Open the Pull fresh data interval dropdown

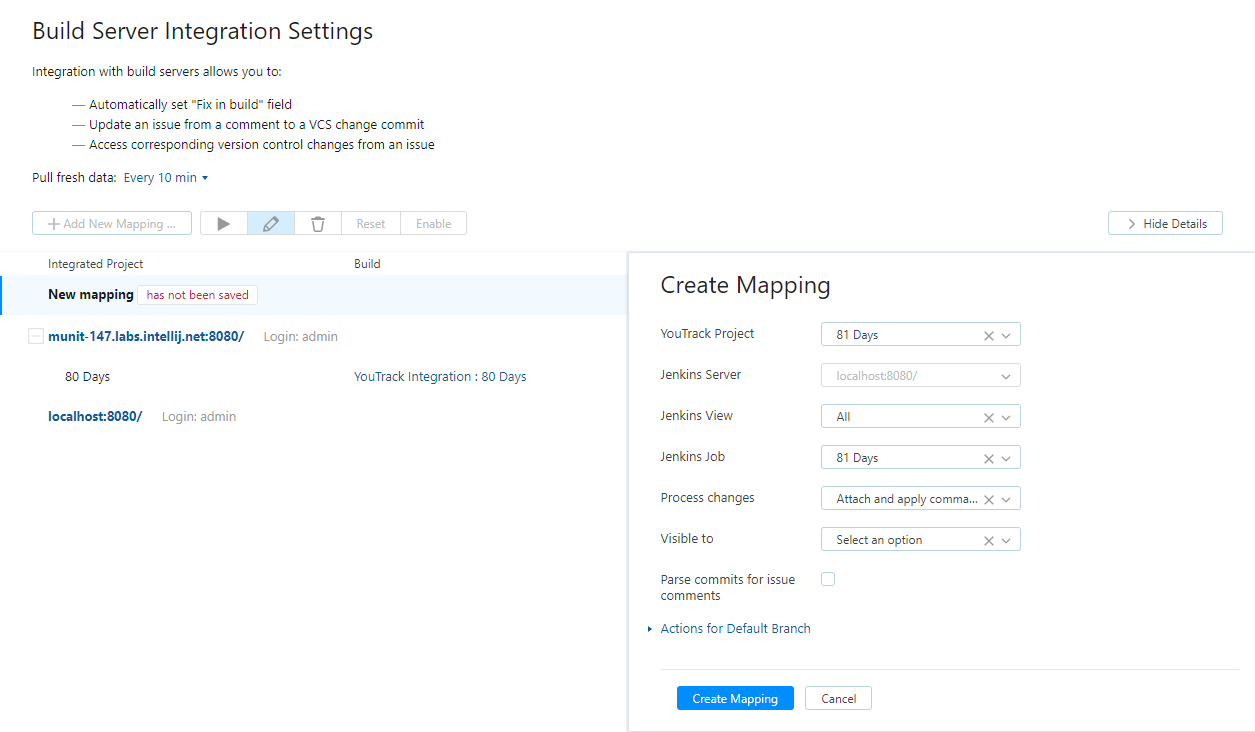coord(166,178)
